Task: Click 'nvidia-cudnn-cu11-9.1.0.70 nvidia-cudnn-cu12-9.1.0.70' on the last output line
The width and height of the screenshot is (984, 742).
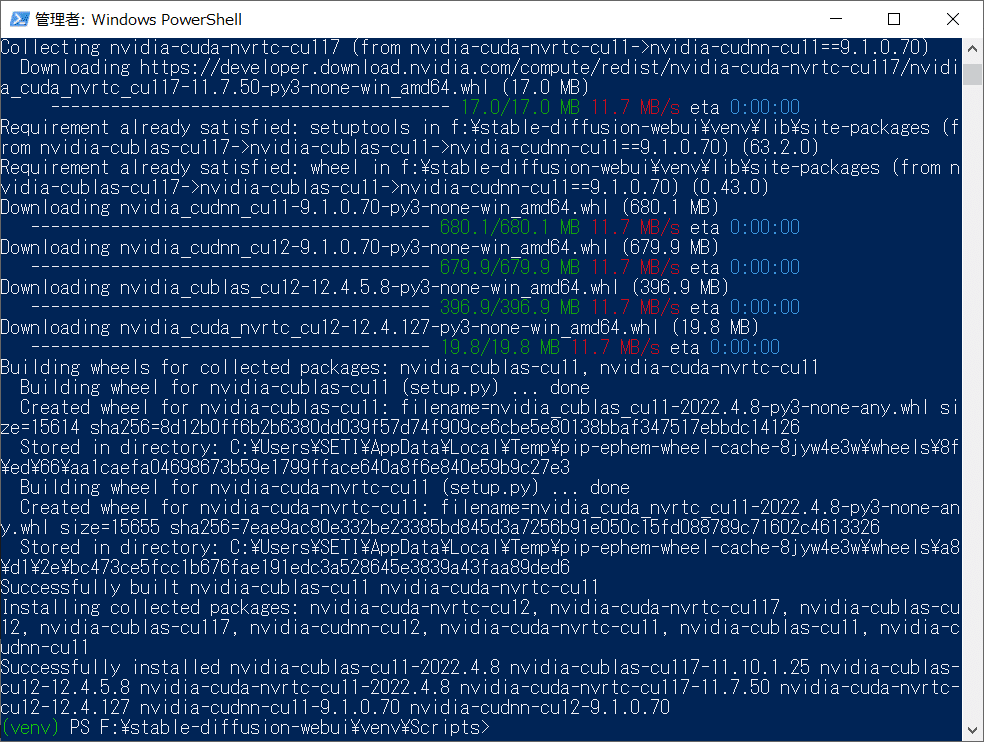Action: pyautogui.click(x=405, y=707)
